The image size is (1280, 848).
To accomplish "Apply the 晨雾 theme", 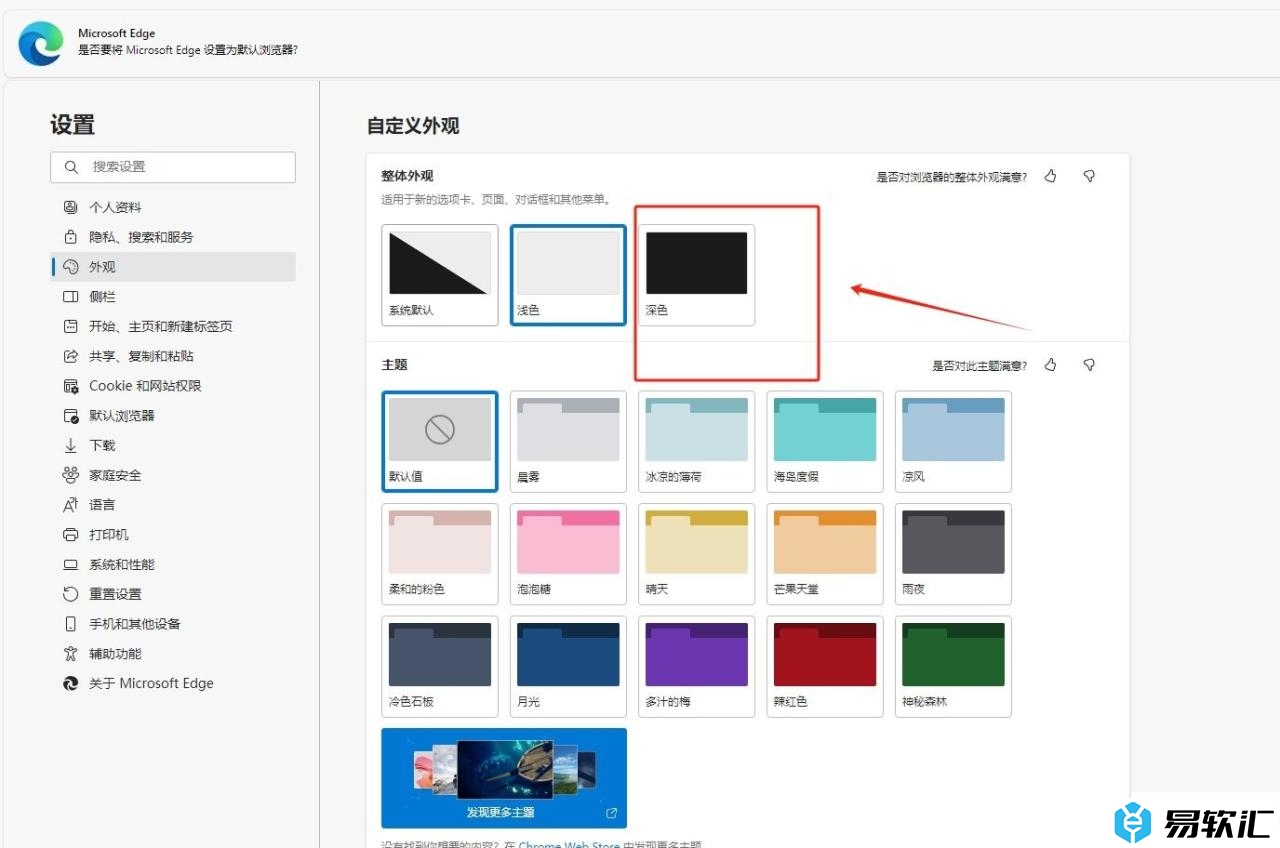I will pyautogui.click(x=568, y=441).
